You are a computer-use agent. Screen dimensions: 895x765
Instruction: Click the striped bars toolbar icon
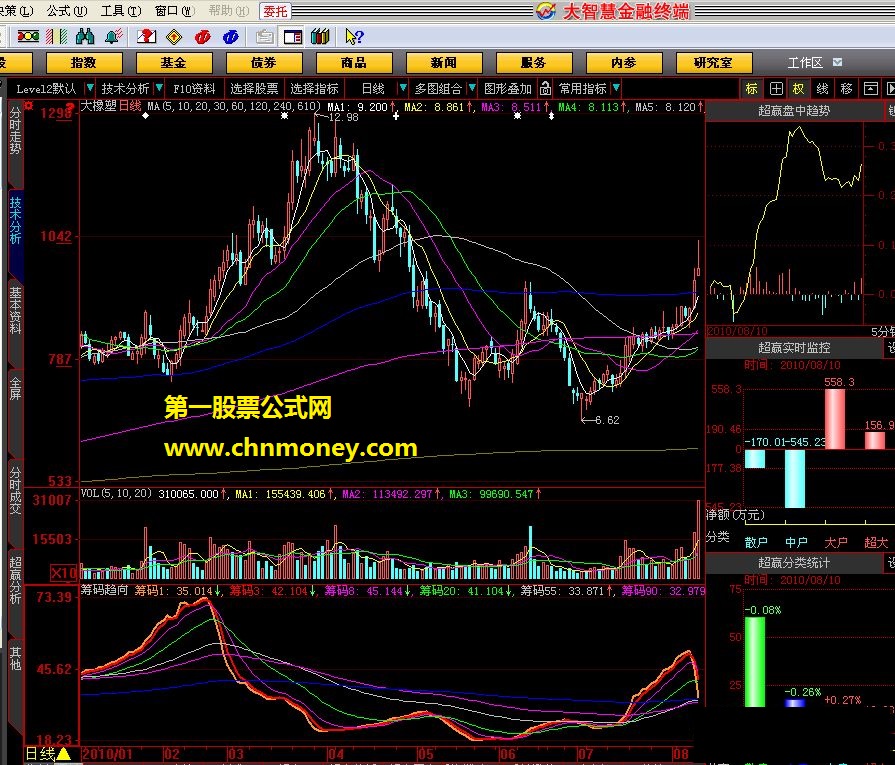[57, 37]
